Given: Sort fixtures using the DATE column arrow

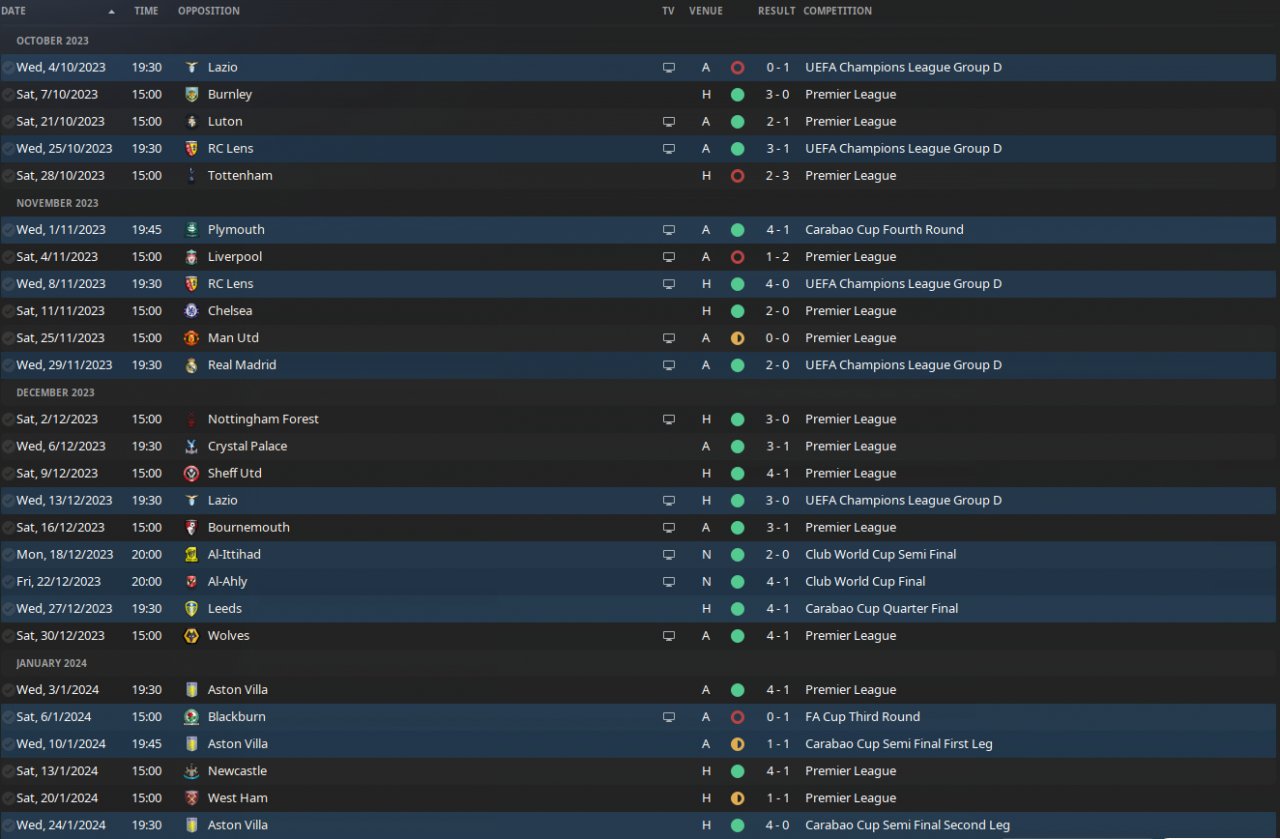Looking at the screenshot, I should coord(112,12).
